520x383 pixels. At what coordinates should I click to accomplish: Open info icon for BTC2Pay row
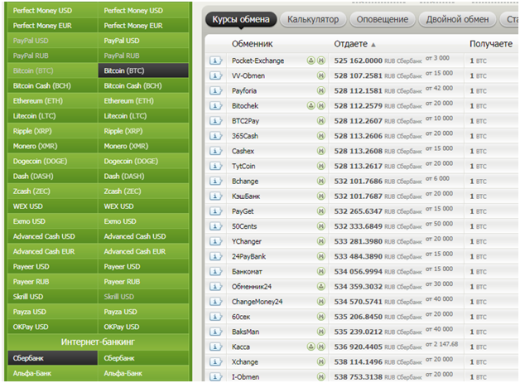(215, 121)
